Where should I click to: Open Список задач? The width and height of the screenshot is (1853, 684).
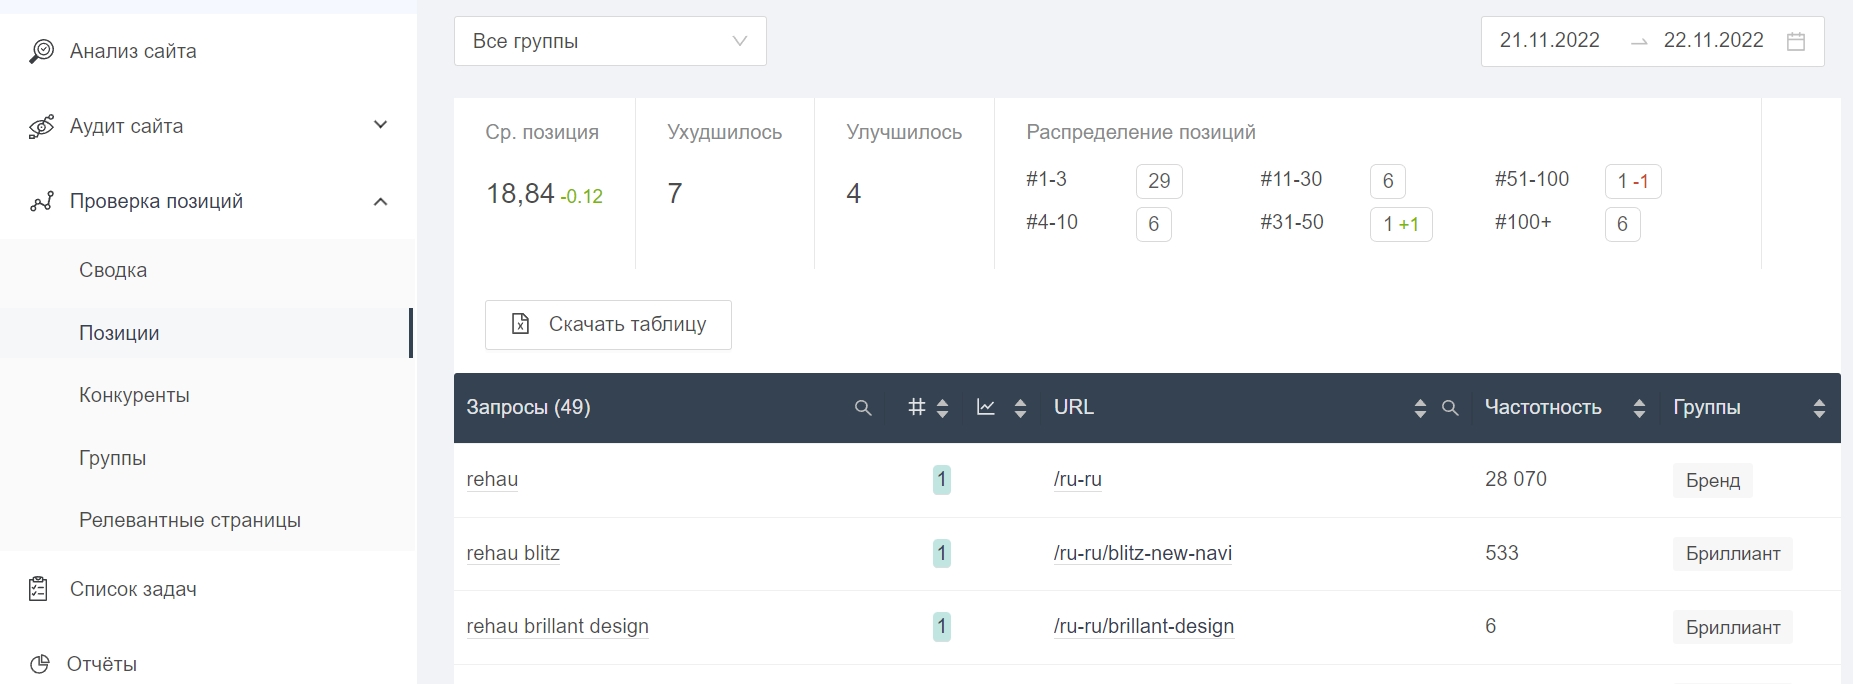[133, 589]
